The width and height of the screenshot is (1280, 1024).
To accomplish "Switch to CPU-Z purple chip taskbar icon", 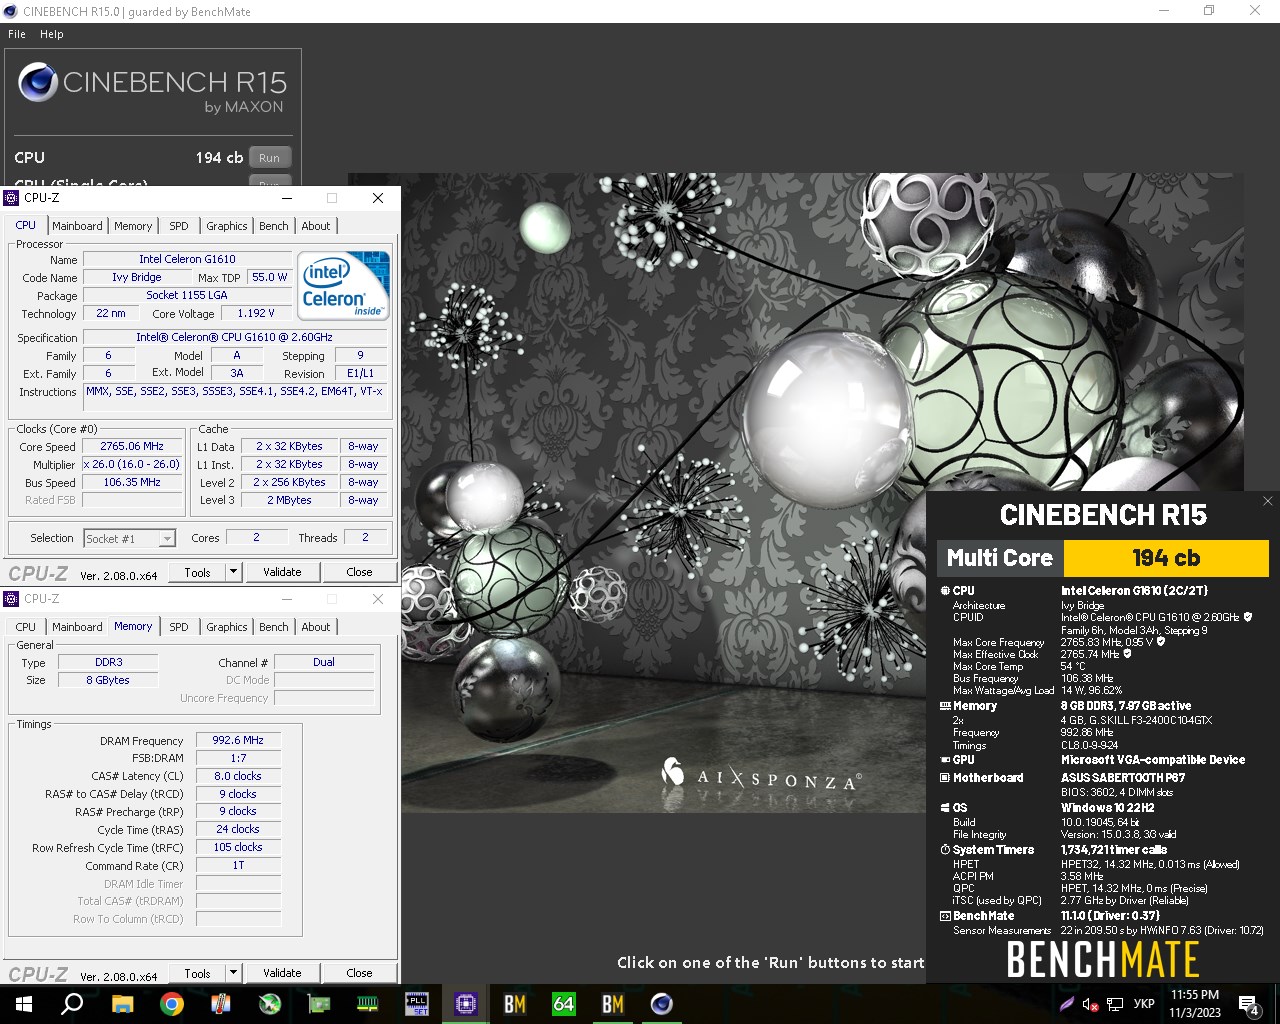I will [x=466, y=1004].
